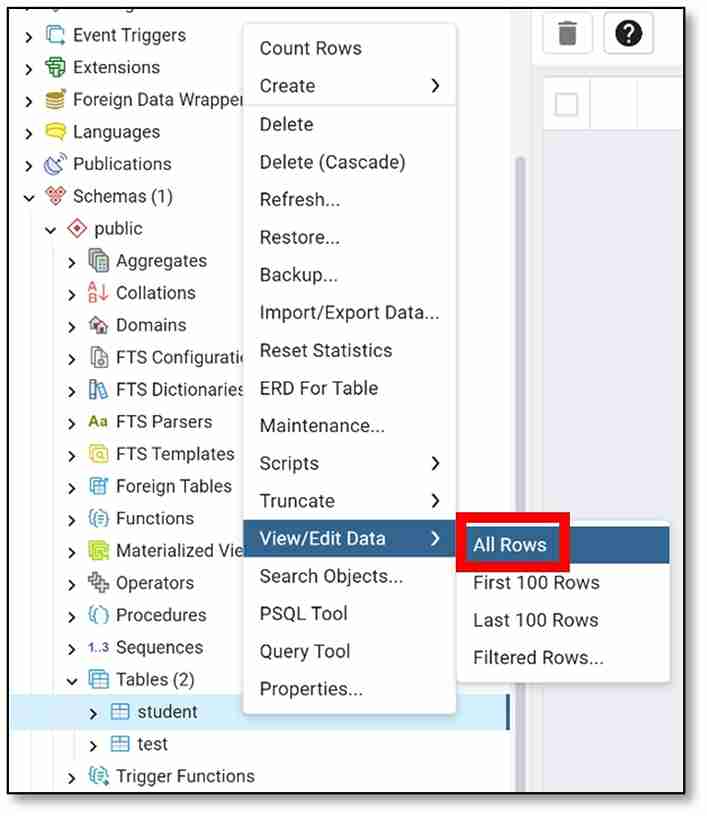This screenshot has height=816, width=707.
Task: Choose Properties... menu entry
Action: click(x=350, y=689)
